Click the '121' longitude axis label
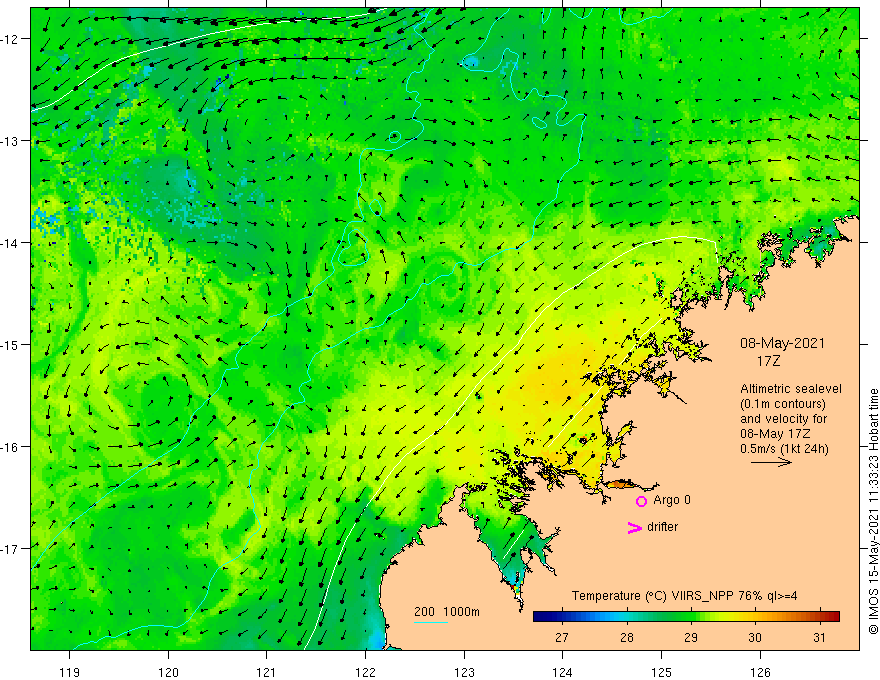Viewport: 880px width, 680px height. click(267, 672)
